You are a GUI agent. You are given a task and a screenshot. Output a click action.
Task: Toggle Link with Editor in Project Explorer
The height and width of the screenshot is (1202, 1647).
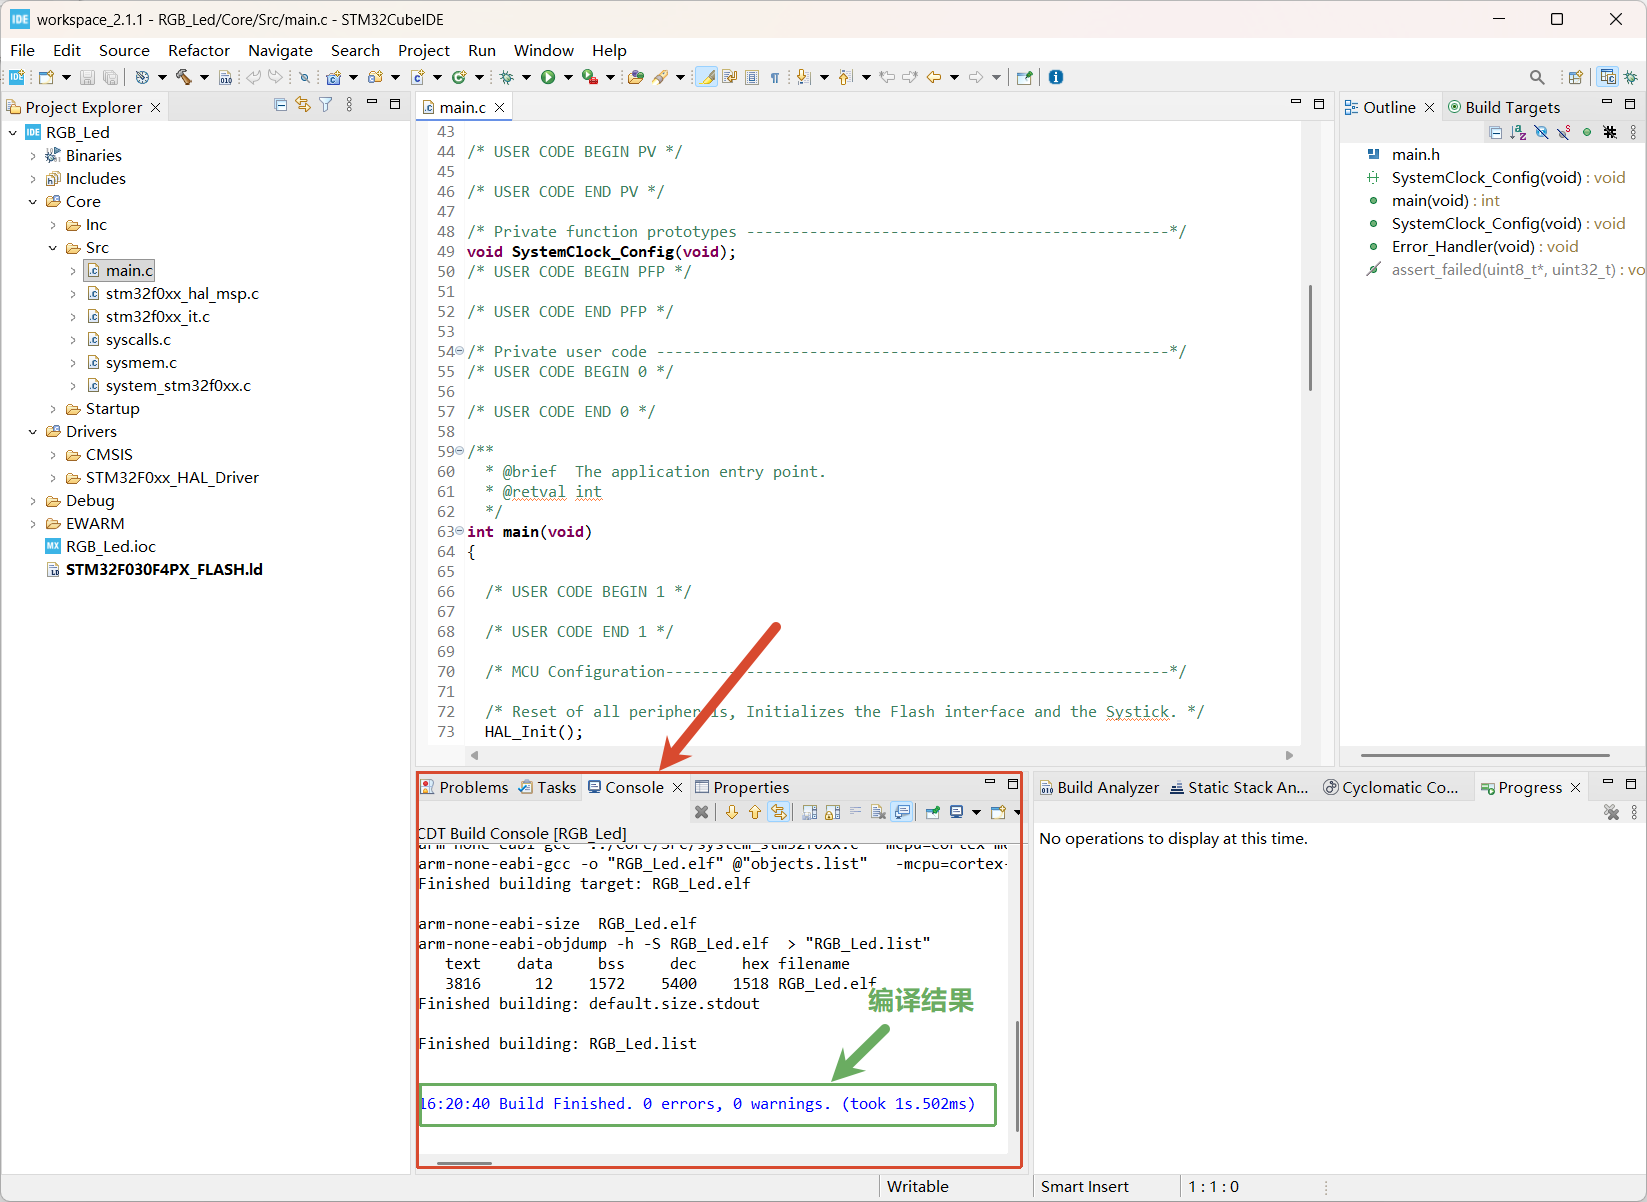click(303, 105)
